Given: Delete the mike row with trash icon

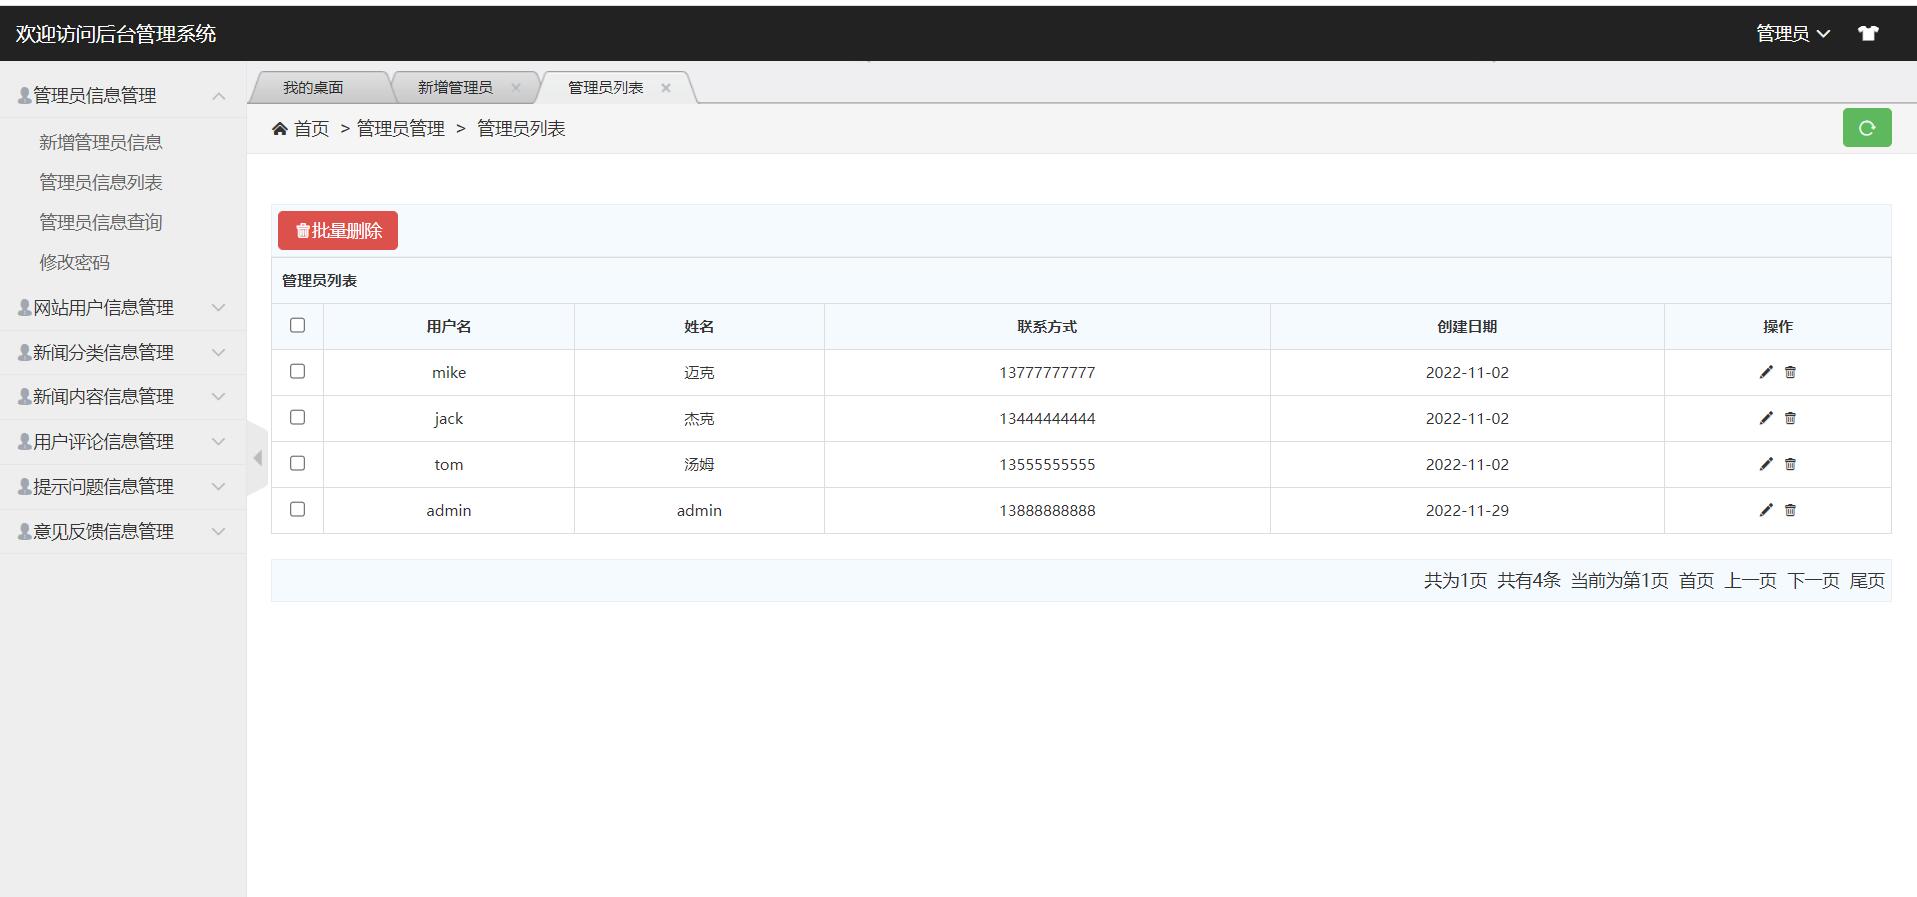Looking at the screenshot, I should point(1790,372).
